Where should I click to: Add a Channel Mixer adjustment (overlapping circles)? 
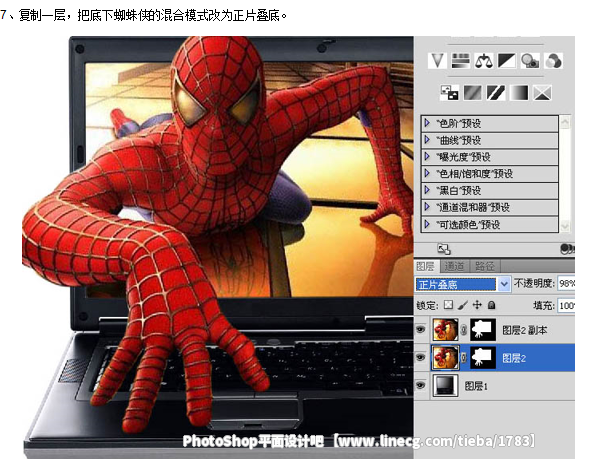[x=553, y=61]
